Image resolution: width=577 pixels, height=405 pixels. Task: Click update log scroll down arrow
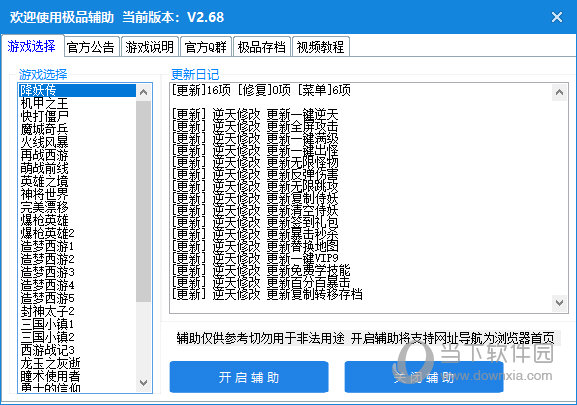(559, 303)
